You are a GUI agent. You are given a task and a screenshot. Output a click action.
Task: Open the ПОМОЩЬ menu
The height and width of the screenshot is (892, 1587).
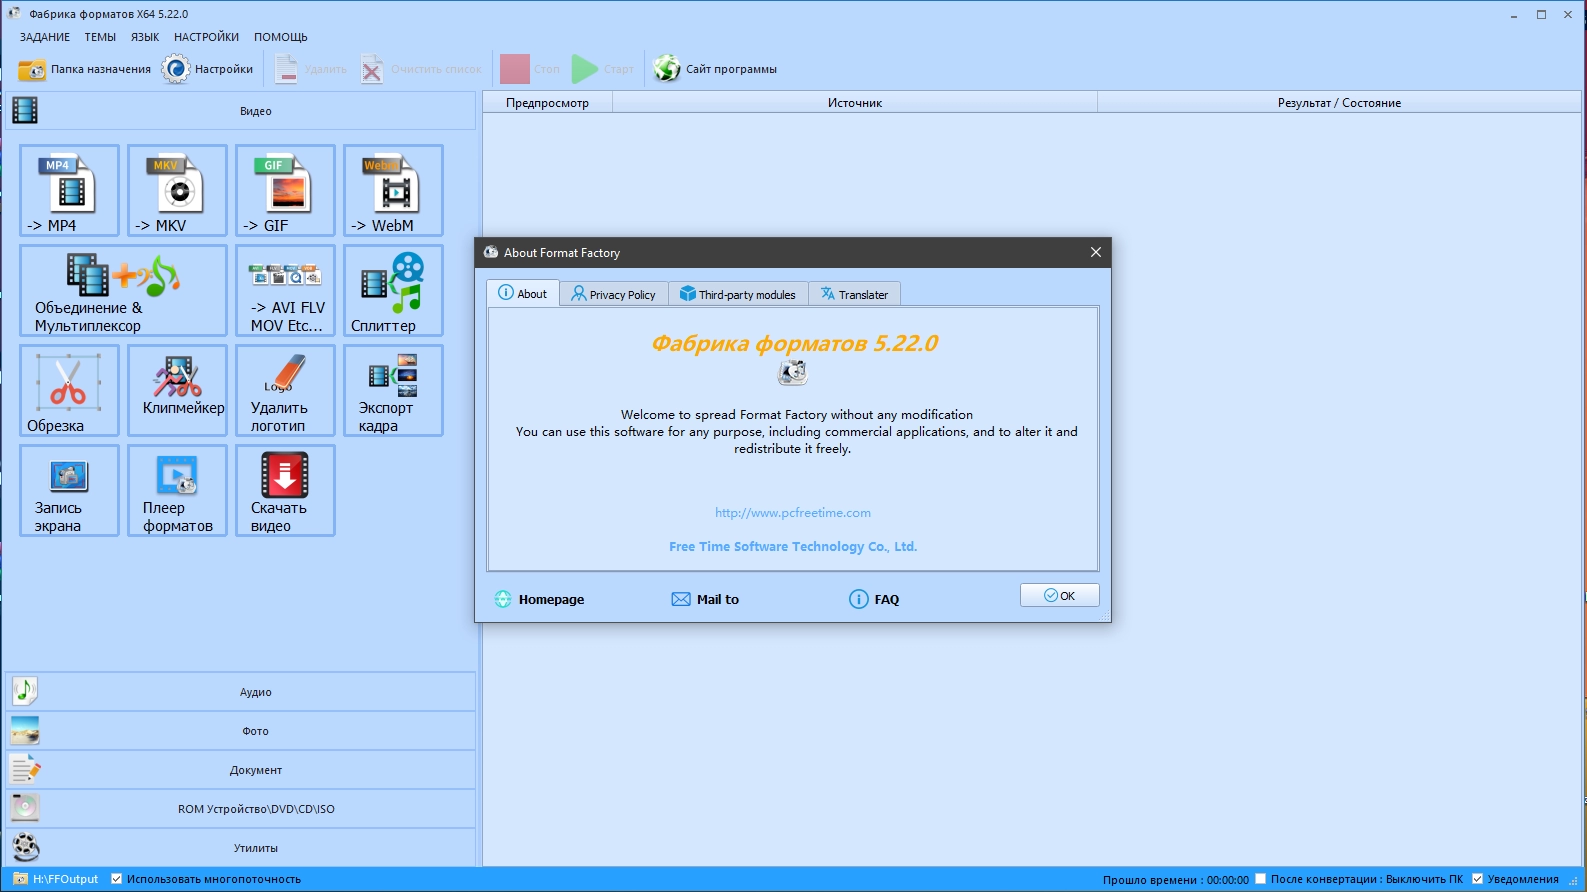point(281,37)
